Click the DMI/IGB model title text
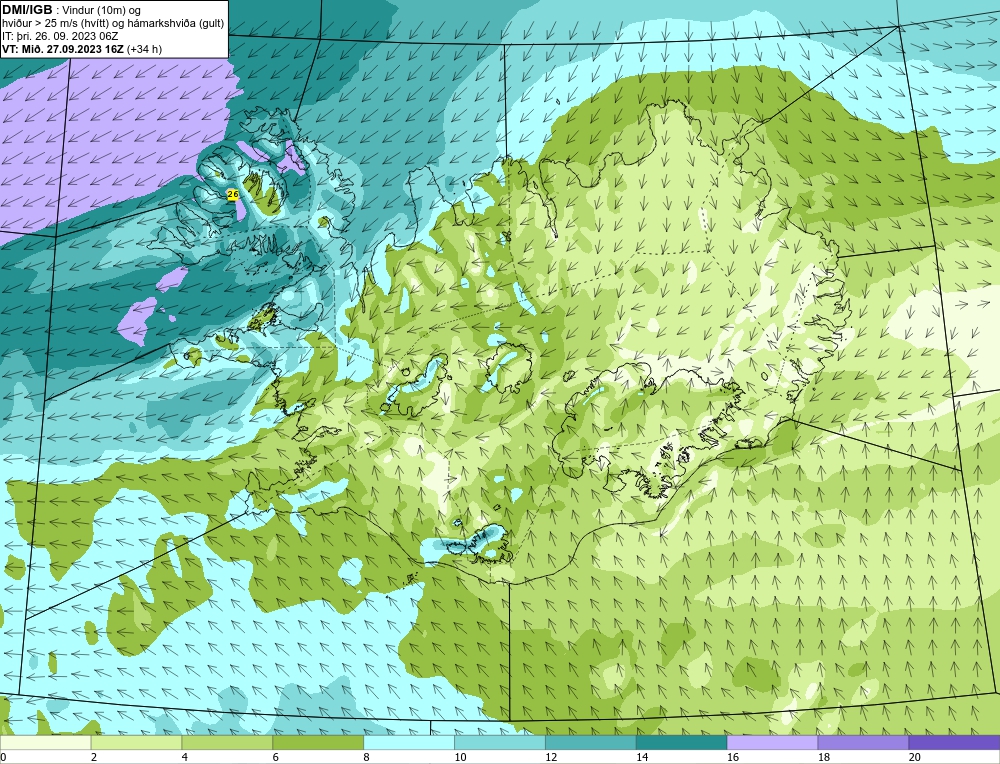This screenshot has width=1000, height=764. coord(27,10)
